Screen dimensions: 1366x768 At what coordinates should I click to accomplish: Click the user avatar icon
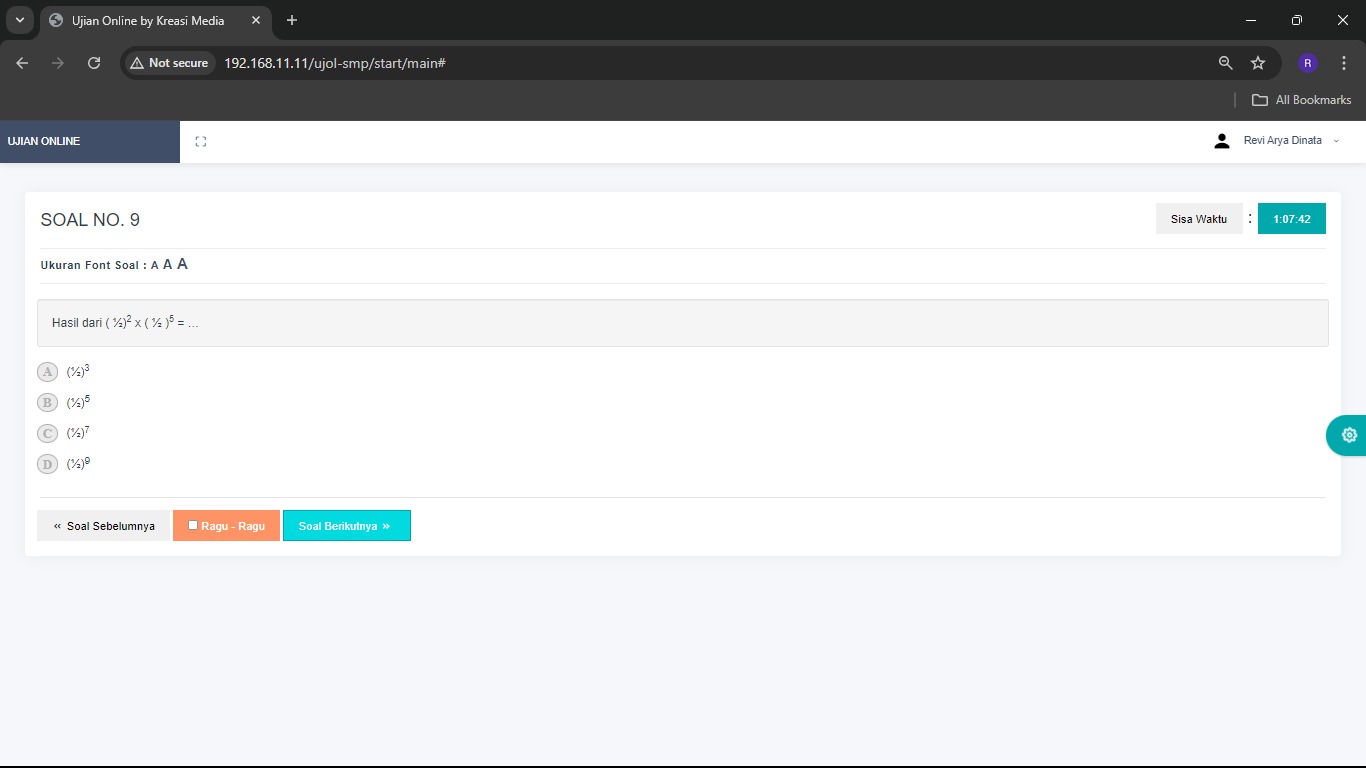(x=1221, y=141)
